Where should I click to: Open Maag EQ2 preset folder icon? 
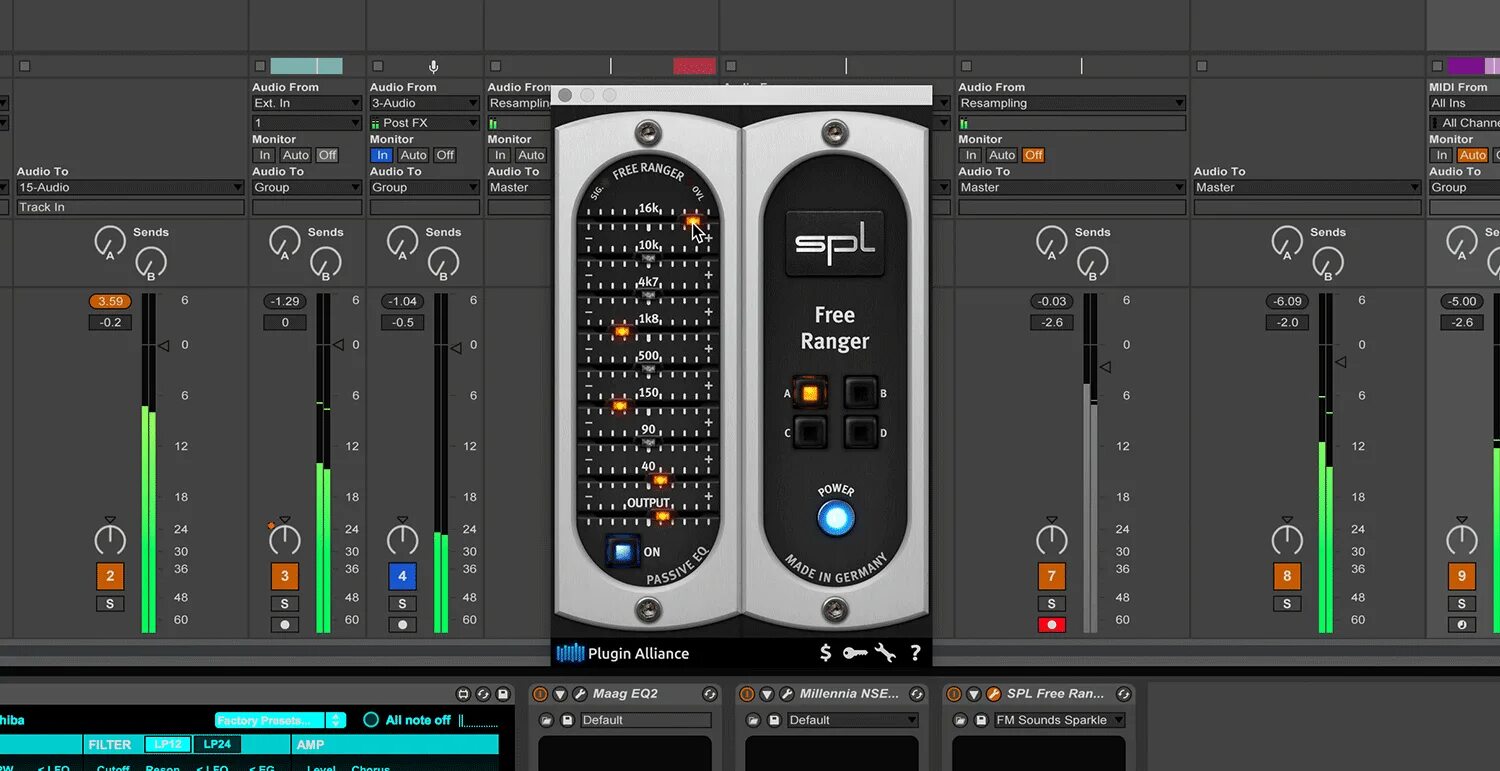[546, 720]
